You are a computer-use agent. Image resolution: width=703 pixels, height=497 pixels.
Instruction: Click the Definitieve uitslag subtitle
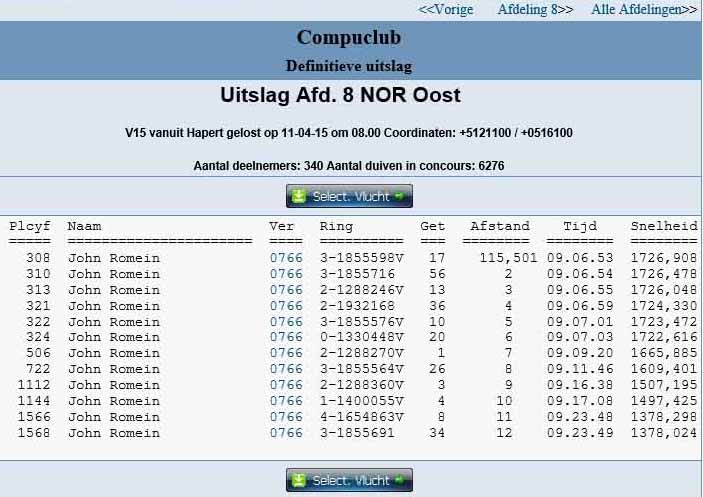point(349,66)
